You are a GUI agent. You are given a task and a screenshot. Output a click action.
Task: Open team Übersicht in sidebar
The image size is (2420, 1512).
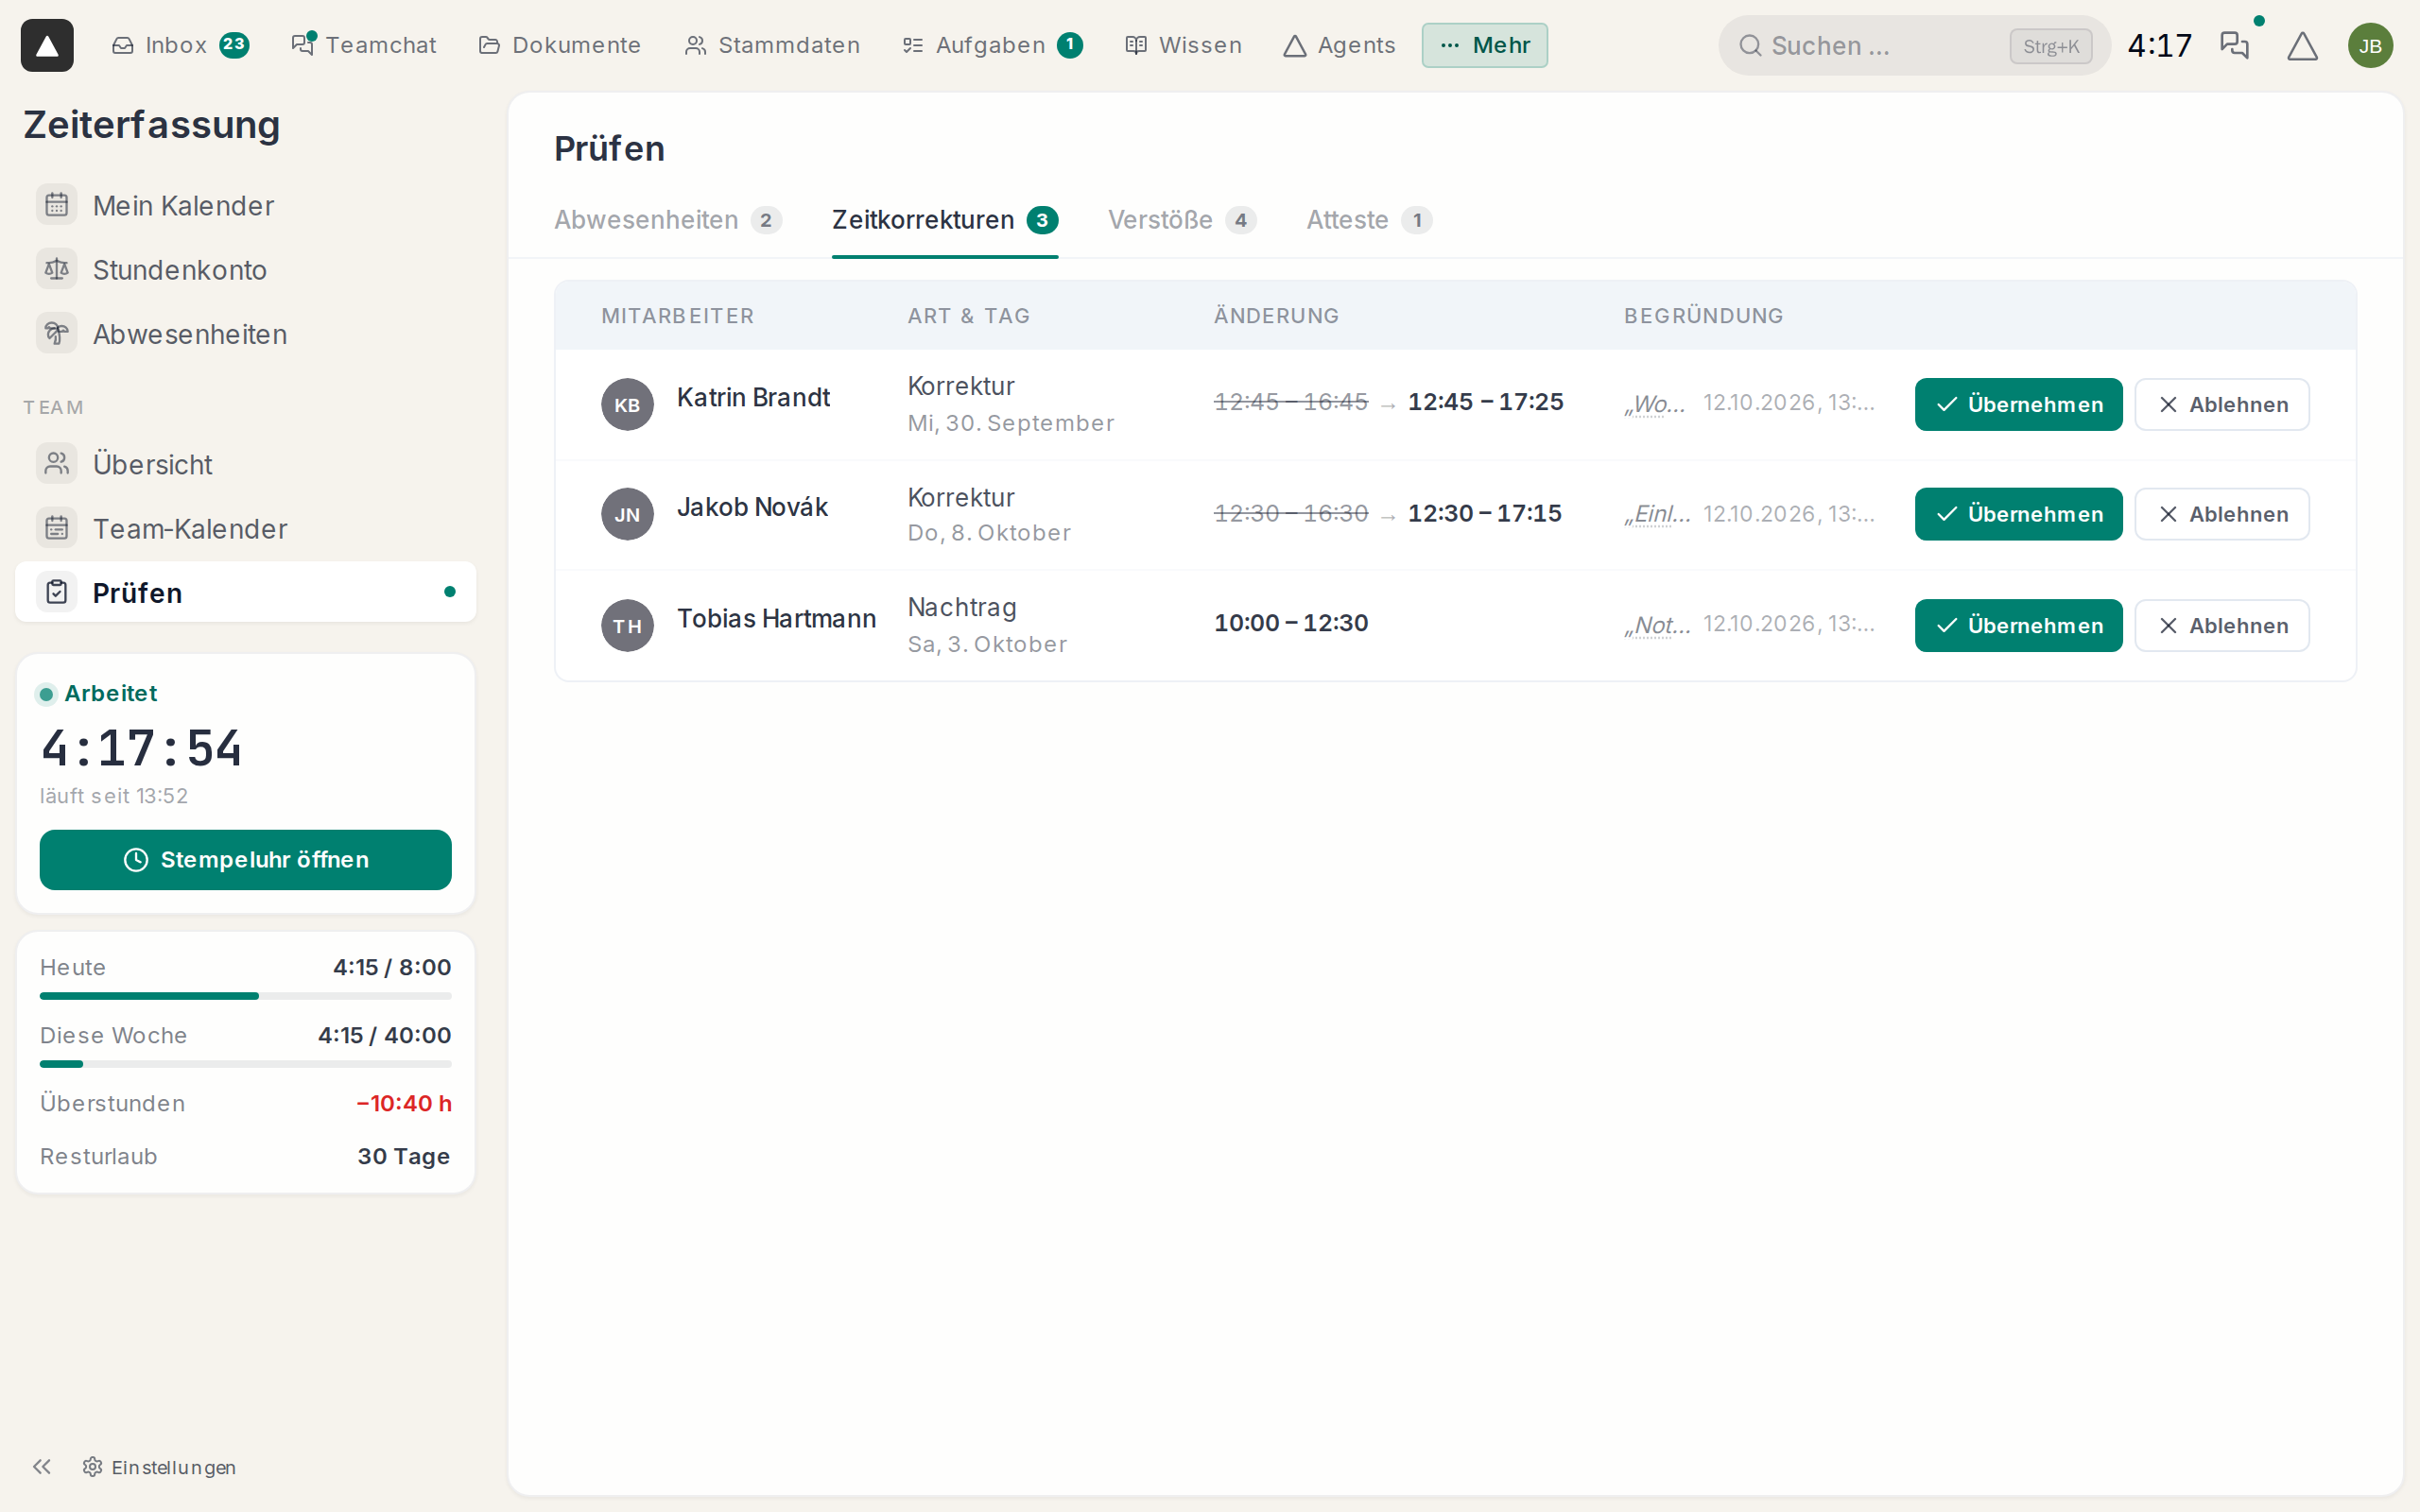(x=245, y=464)
